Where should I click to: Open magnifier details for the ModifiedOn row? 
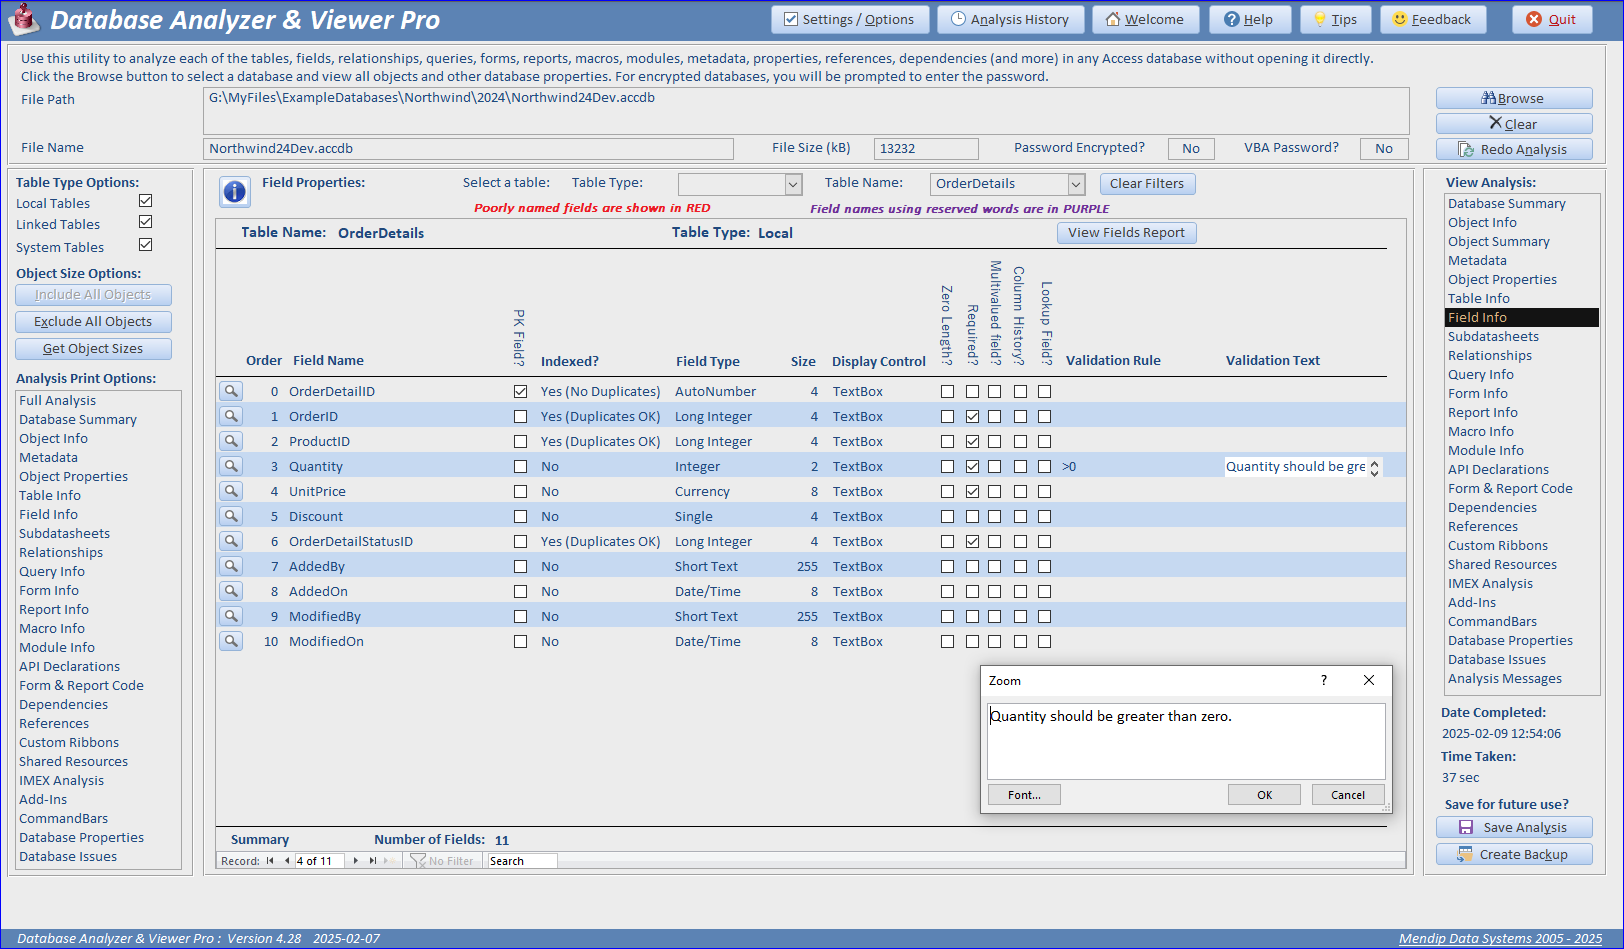click(x=231, y=641)
